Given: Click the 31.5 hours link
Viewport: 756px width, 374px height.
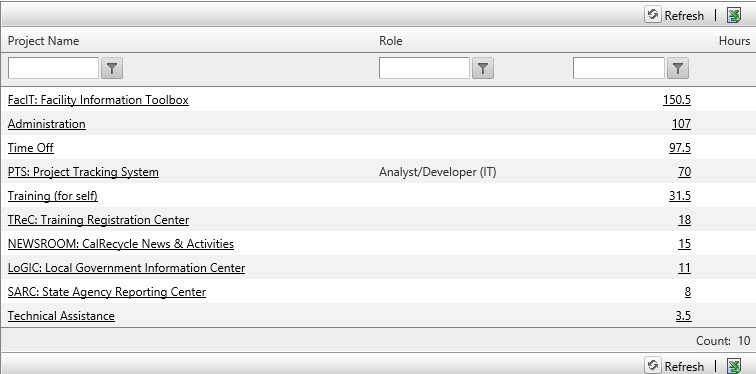Looking at the screenshot, I should (x=680, y=196).
